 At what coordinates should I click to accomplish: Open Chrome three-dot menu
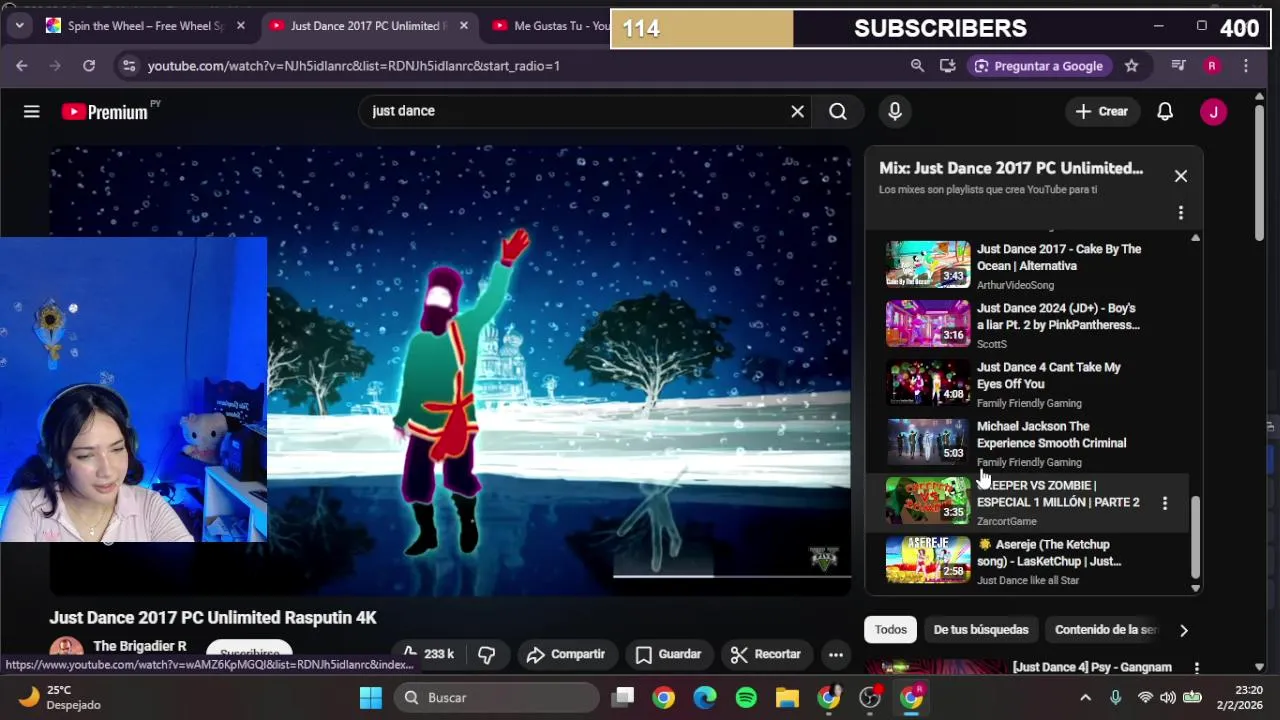(x=1246, y=66)
